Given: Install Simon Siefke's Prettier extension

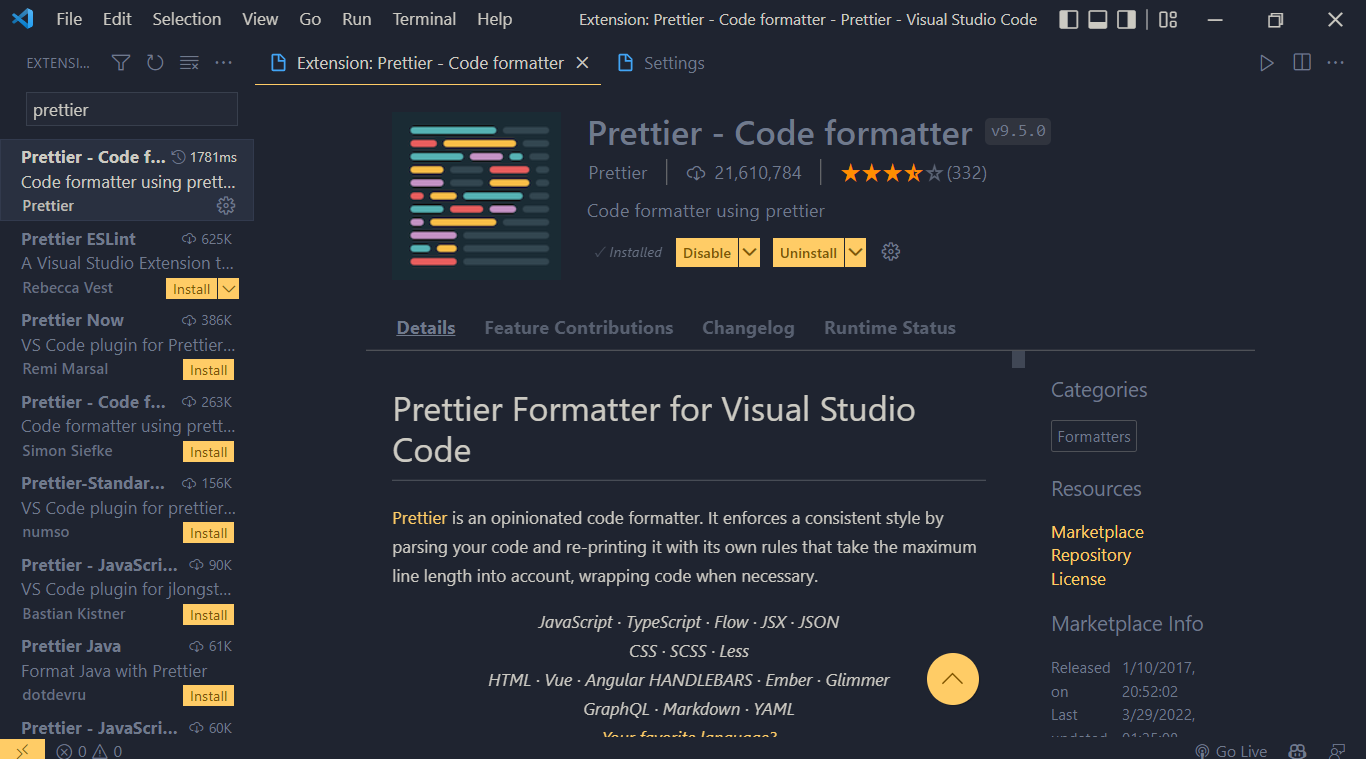Looking at the screenshot, I should pos(209,452).
